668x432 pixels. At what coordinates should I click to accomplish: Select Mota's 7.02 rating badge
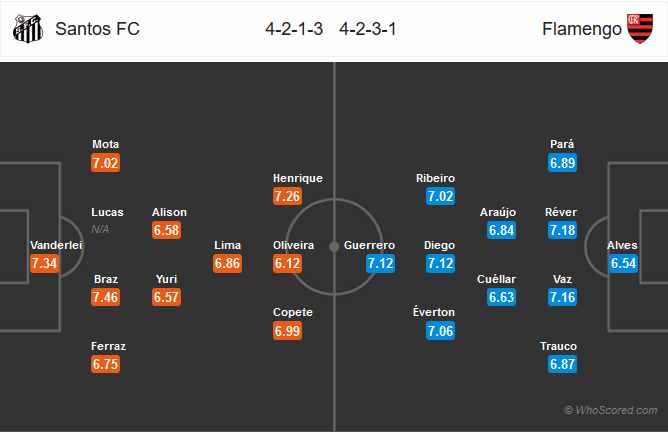pyautogui.click(x=105, y=163)
